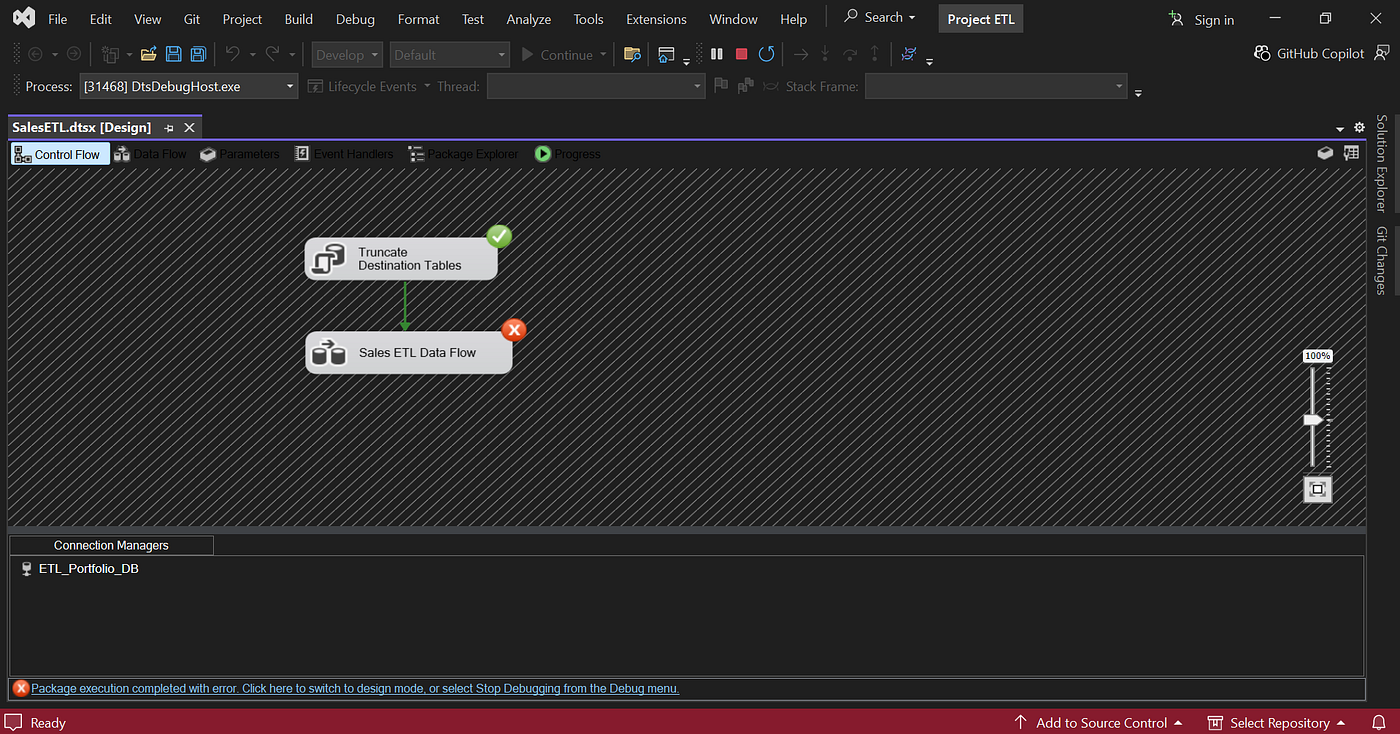Select the Truncate Destination Tables task

tap(401, 259)
